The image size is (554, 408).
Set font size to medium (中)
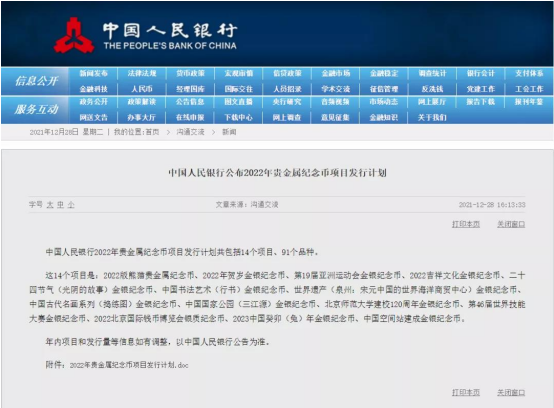(60, 205)
